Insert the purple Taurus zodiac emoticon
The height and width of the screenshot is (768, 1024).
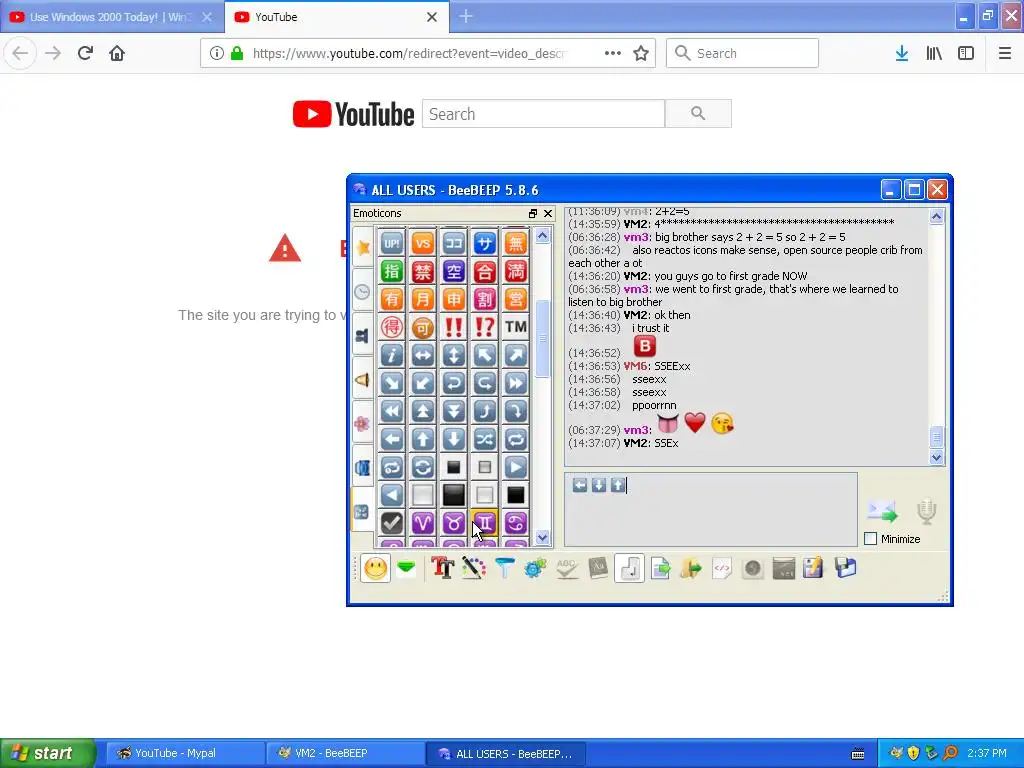point(454,522)
